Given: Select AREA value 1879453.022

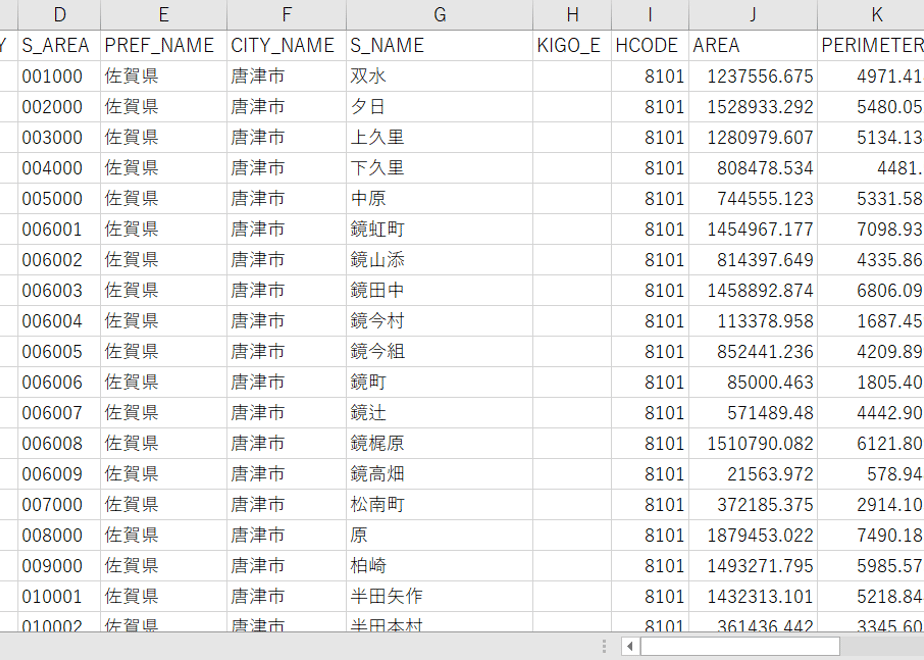Looking at the screenshot, I should [x=753, y=536].
